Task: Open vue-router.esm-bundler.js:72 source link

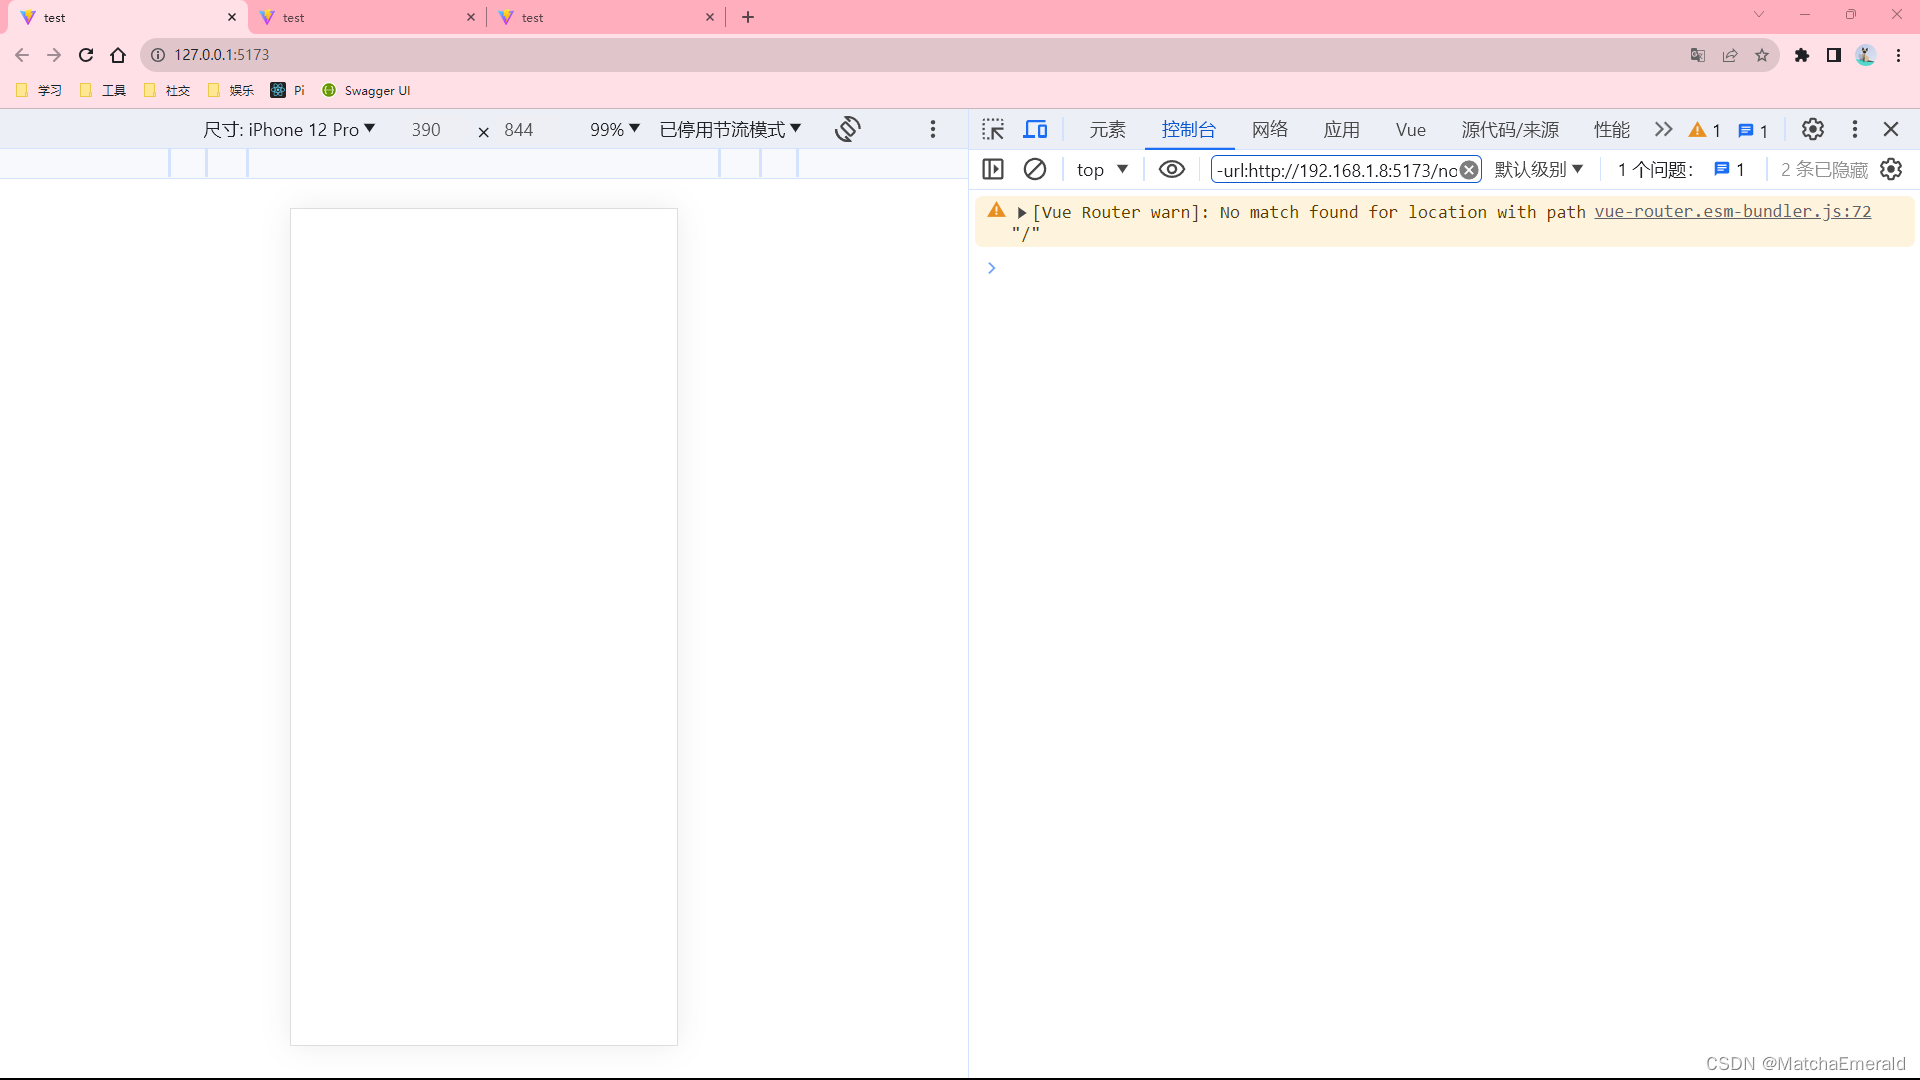Action: 1733,212
